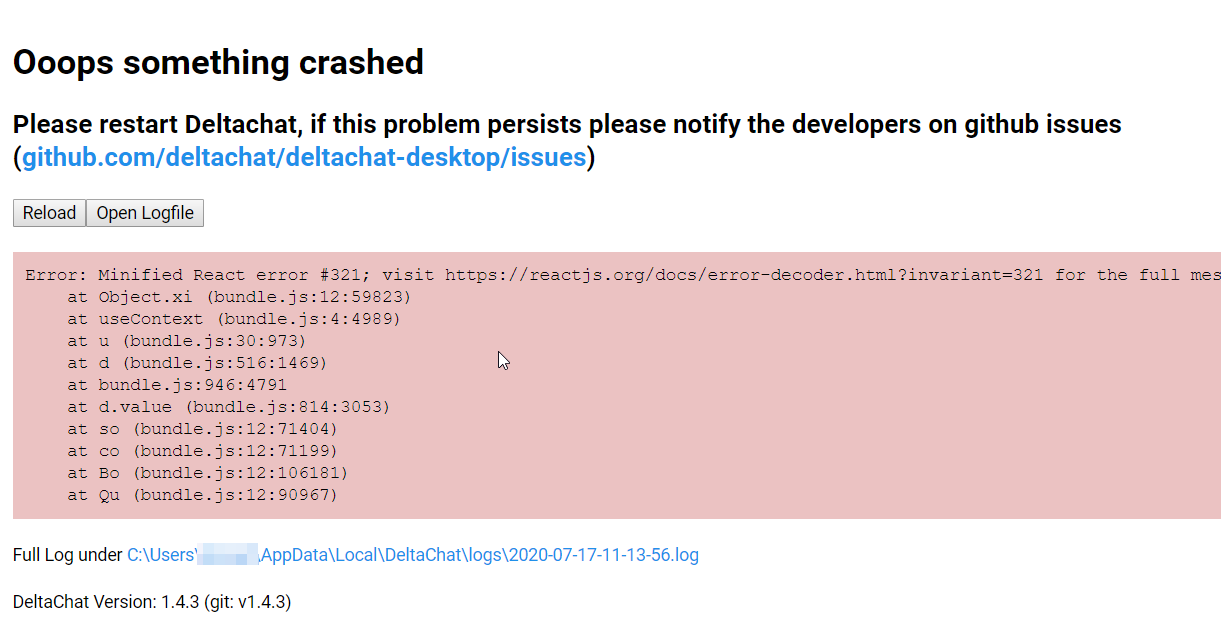1227x642 pixels.
Task: Open the logfile with Open Logfile button
Action: point(145,213)
